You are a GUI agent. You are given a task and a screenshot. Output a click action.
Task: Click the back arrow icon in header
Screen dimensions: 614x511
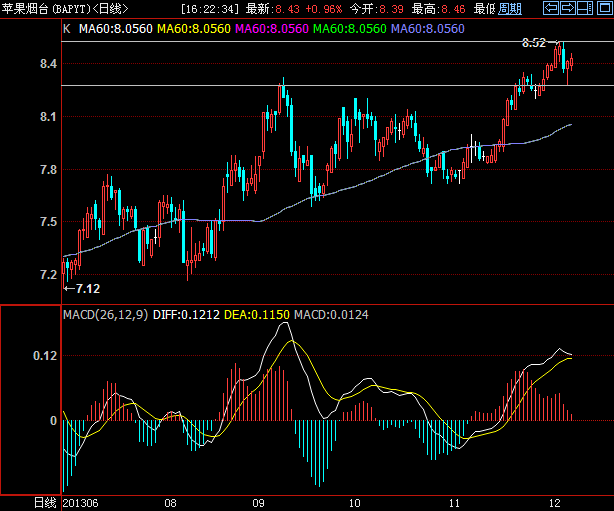[x=551, y=8]
